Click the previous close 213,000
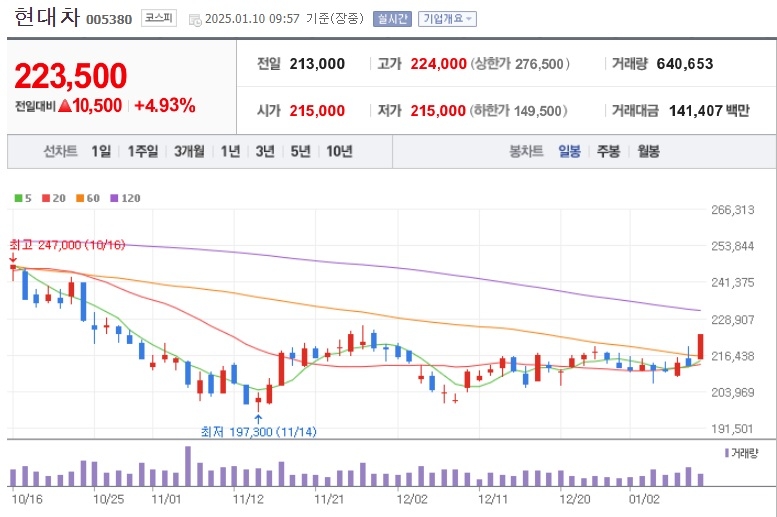The height and width of the screenshot is (517, 777). coord(317,64)
